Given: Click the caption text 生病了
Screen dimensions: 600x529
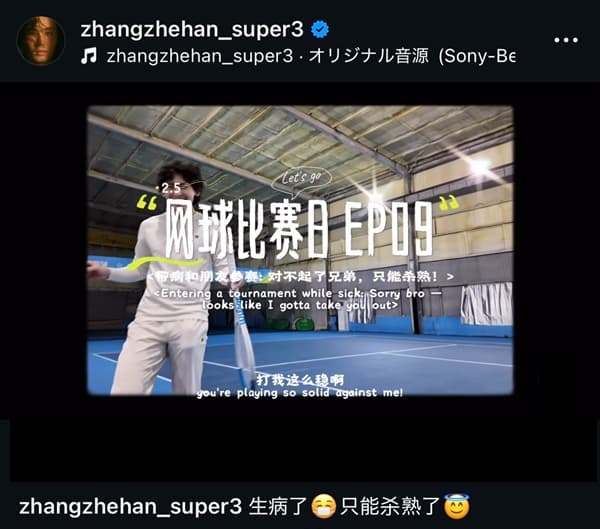Looking at the screenshot, I should [278, 506].
